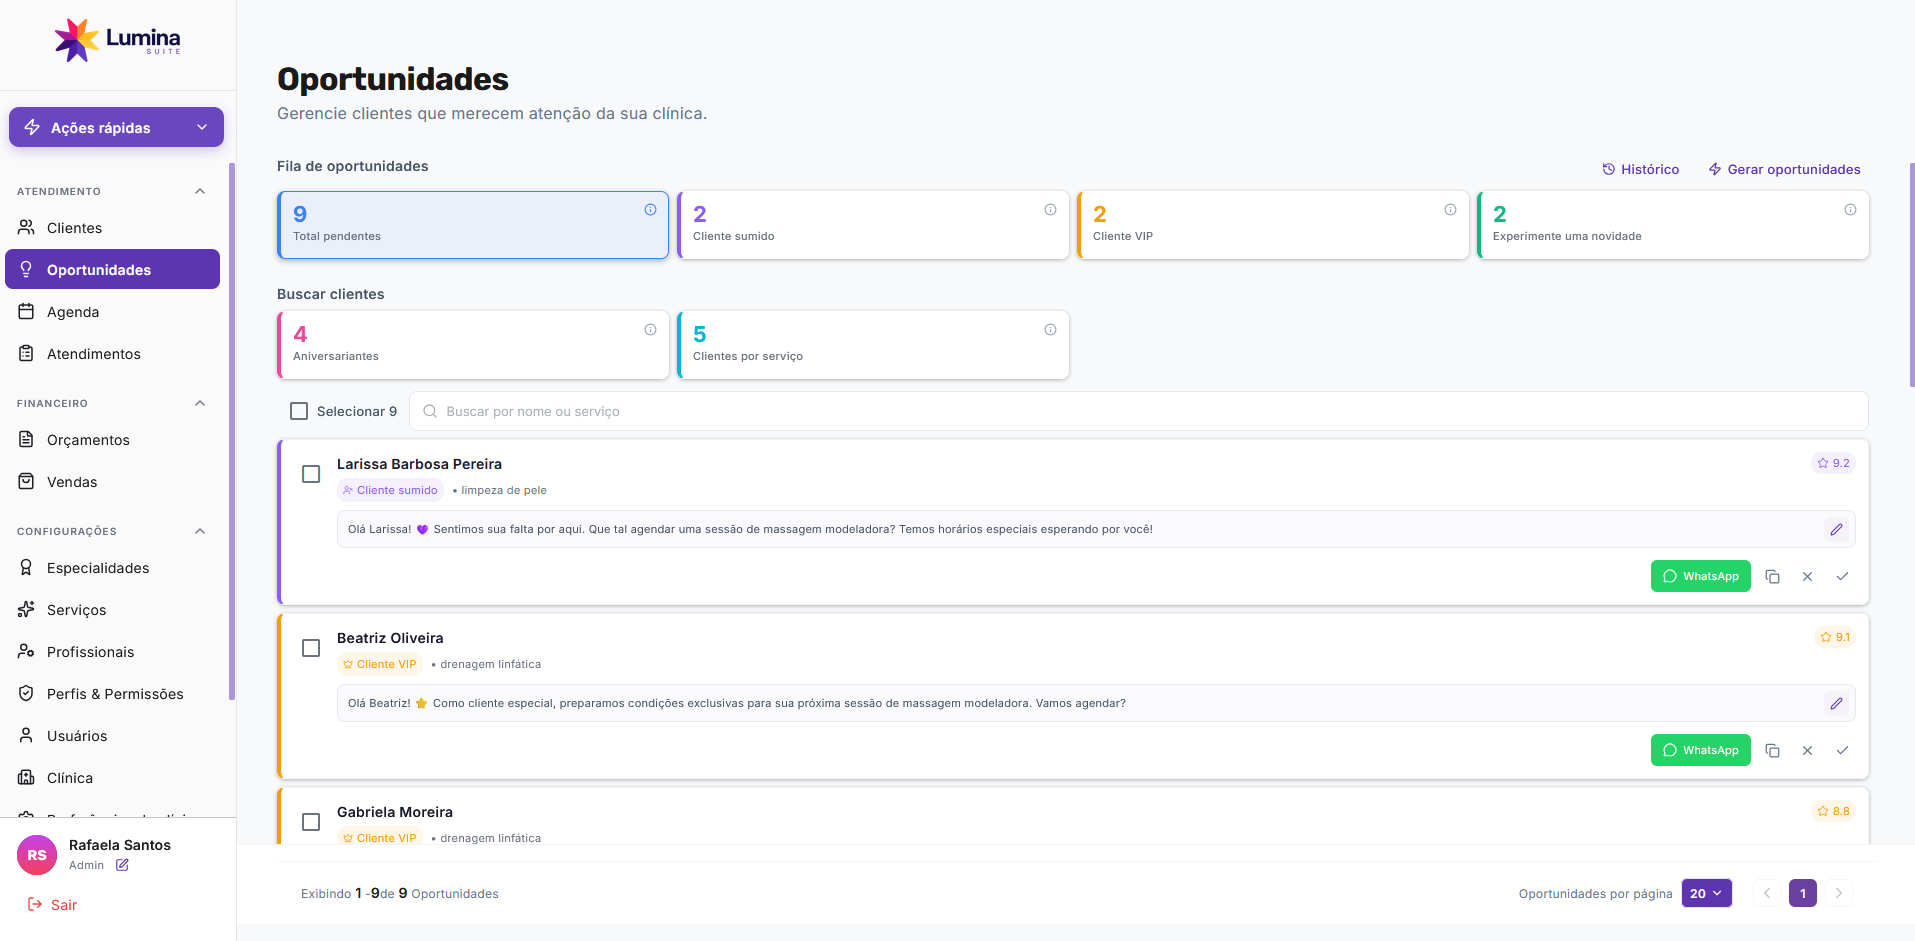Open Agenda in sidebar

[112, 312]
